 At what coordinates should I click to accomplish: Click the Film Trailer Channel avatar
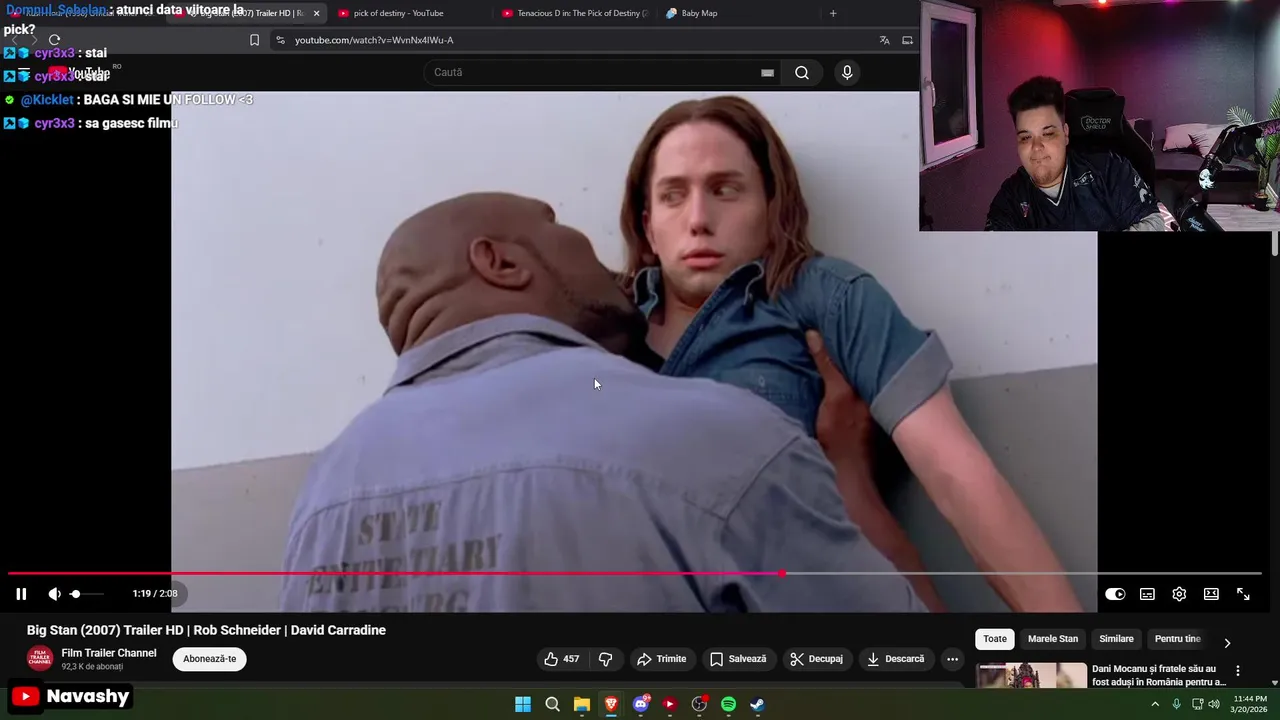[x=40, y=659]
